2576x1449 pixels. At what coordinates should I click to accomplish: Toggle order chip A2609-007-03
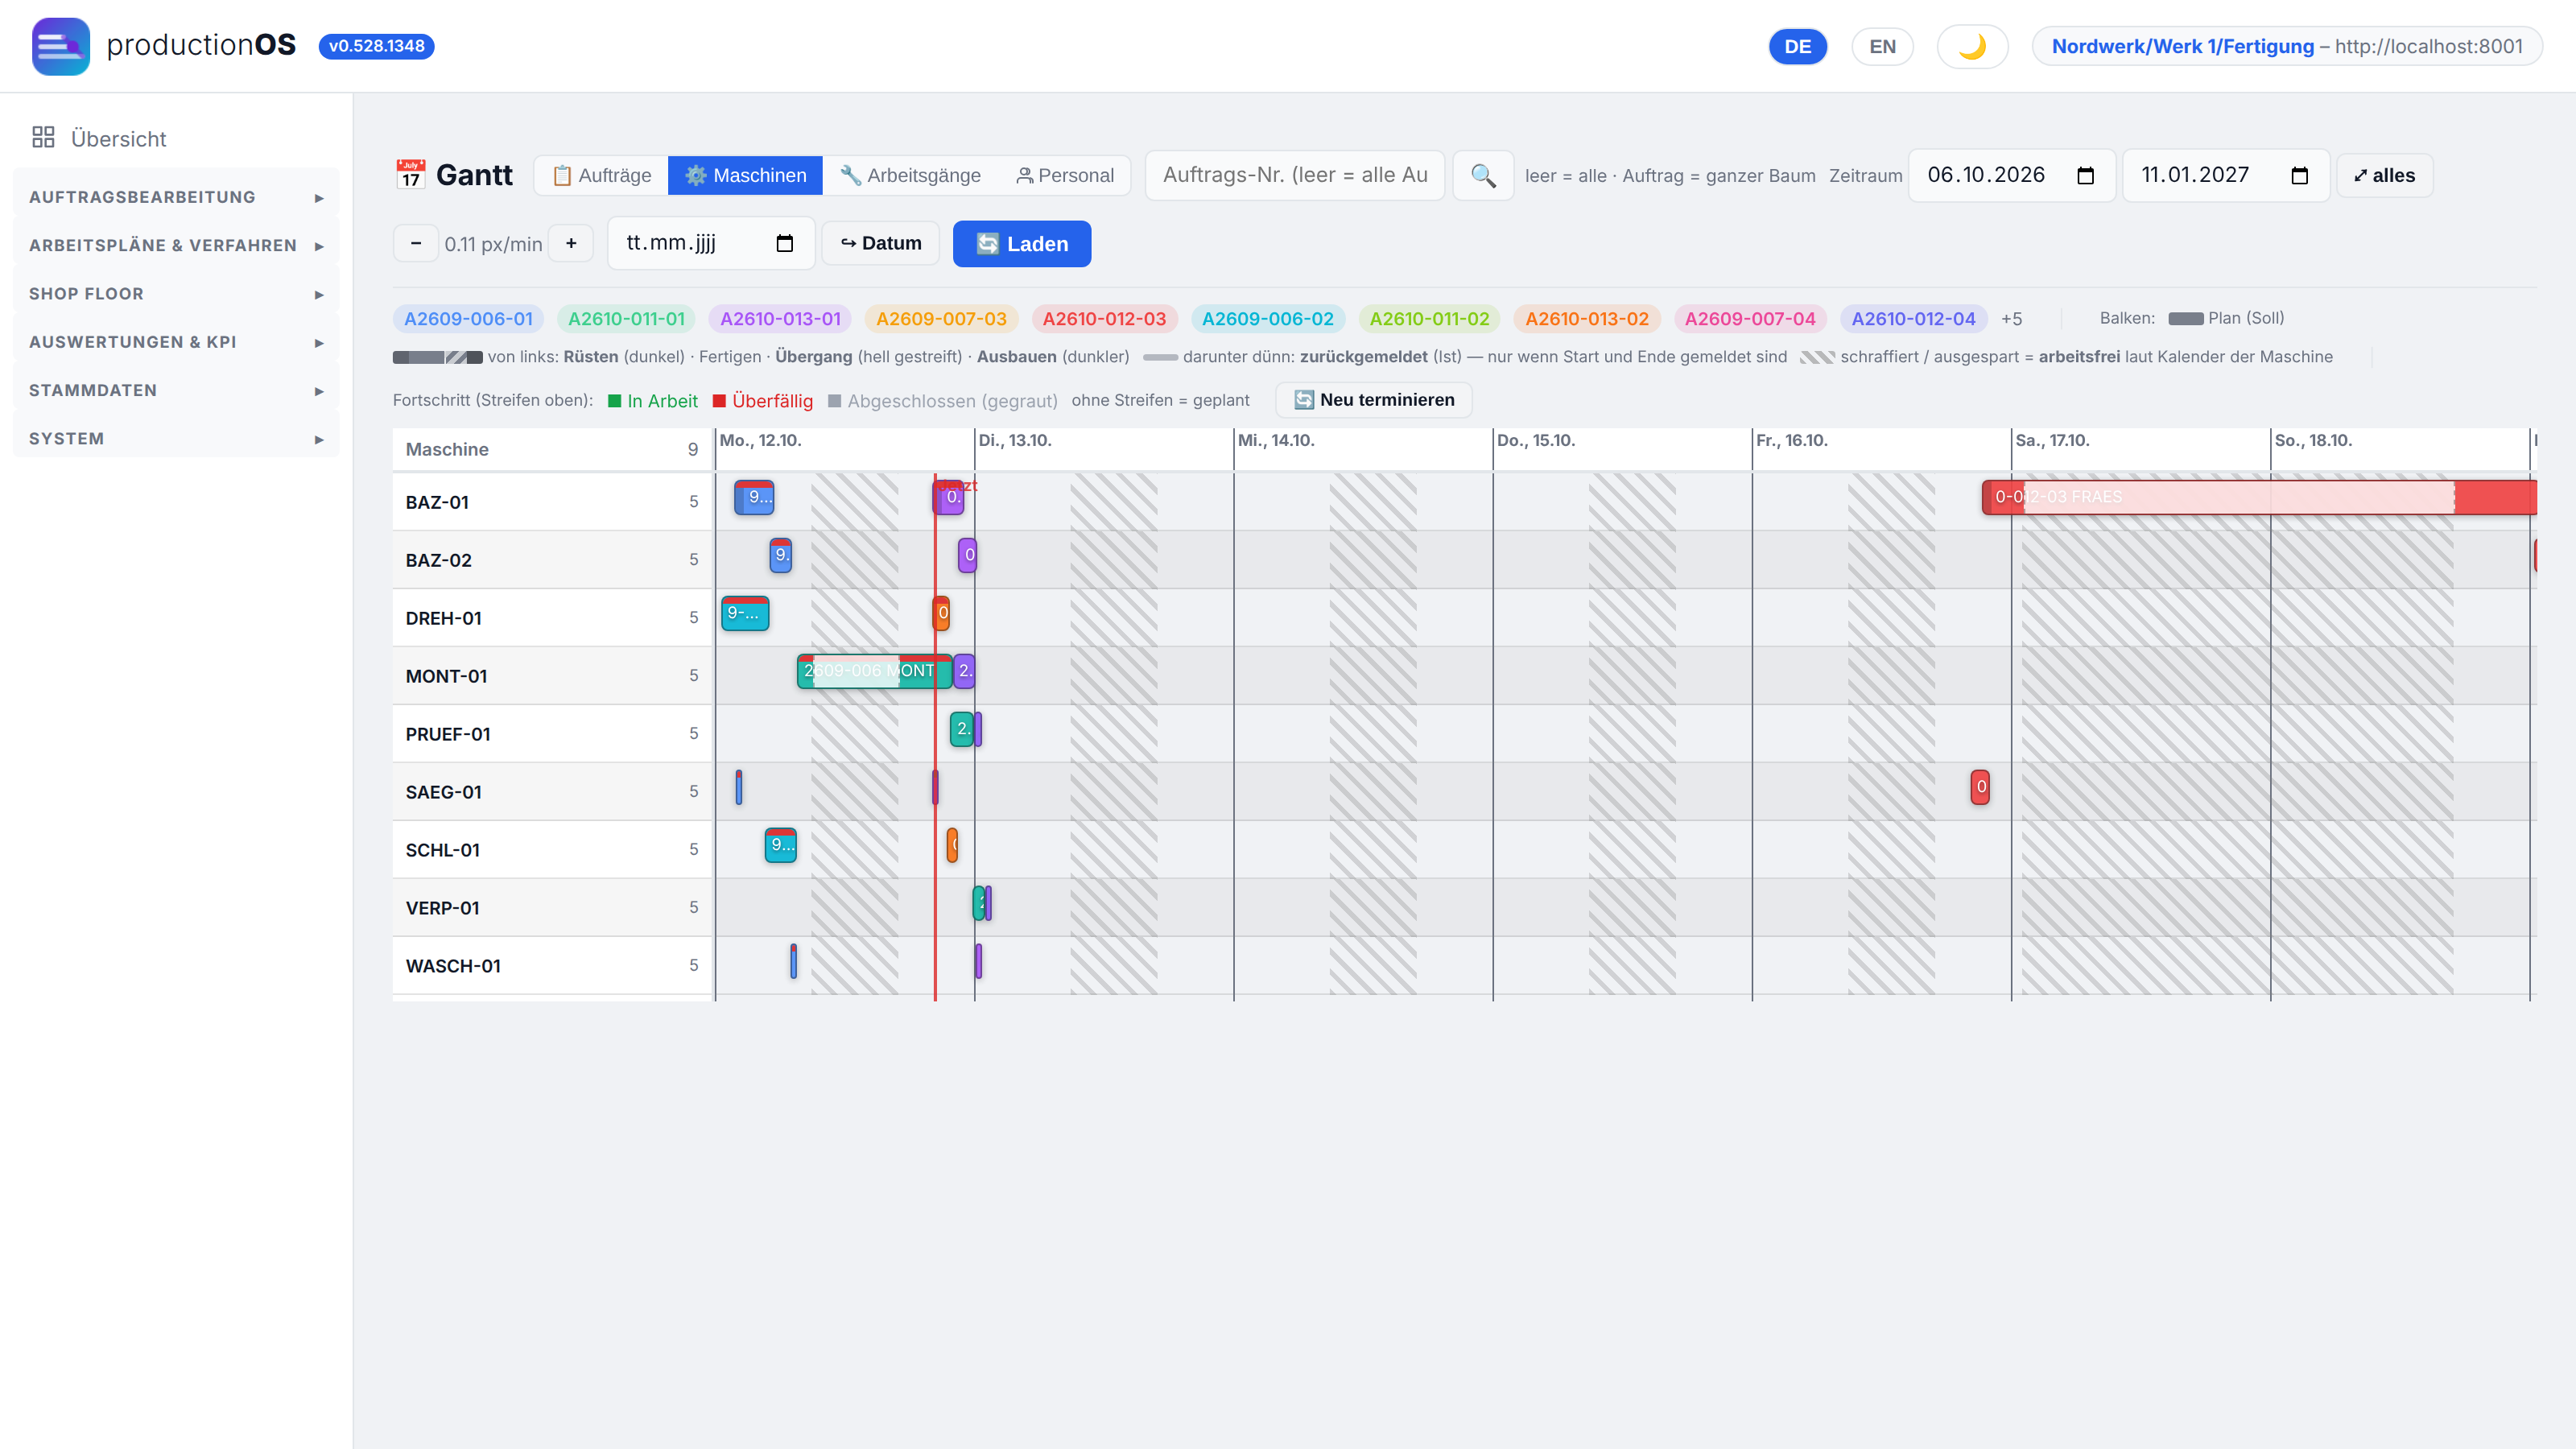941,319
